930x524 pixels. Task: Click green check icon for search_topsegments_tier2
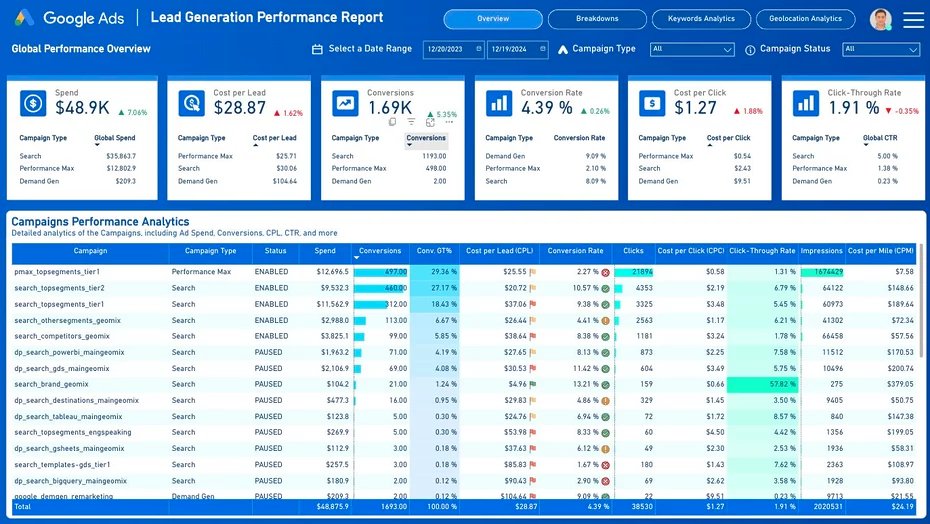click(606, 288)
